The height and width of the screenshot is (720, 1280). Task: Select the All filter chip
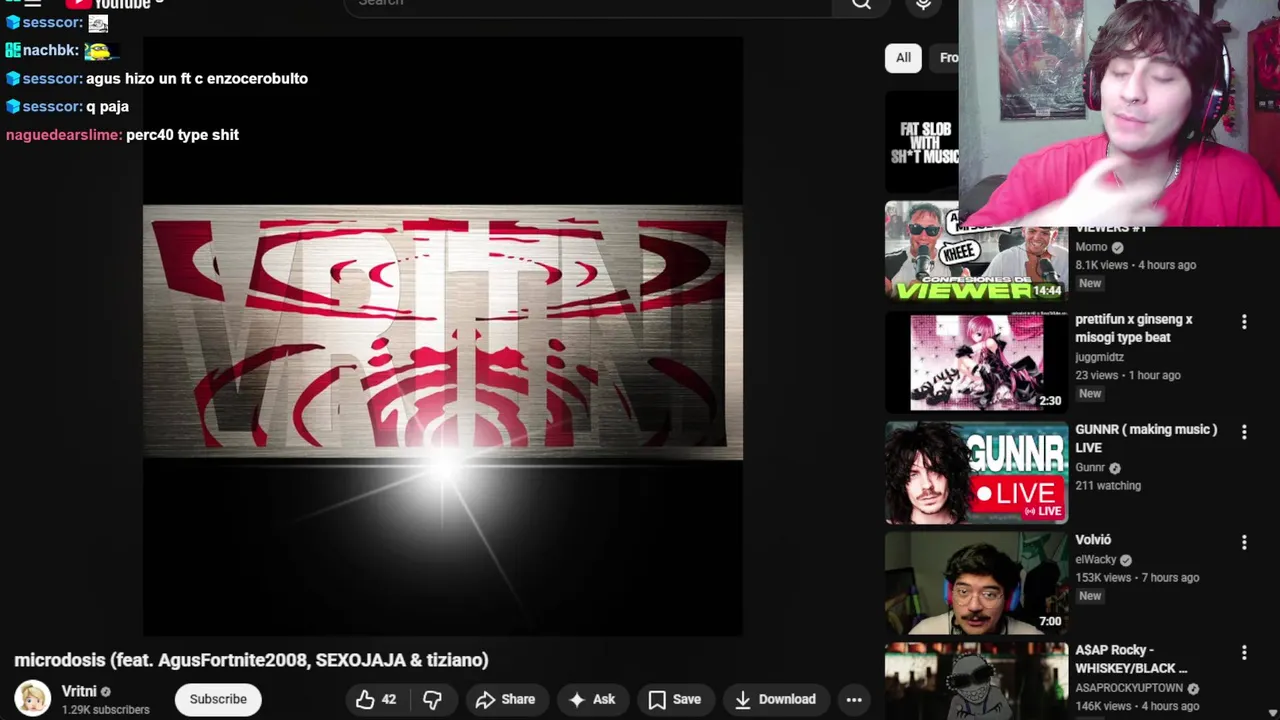tap(903, 58)
